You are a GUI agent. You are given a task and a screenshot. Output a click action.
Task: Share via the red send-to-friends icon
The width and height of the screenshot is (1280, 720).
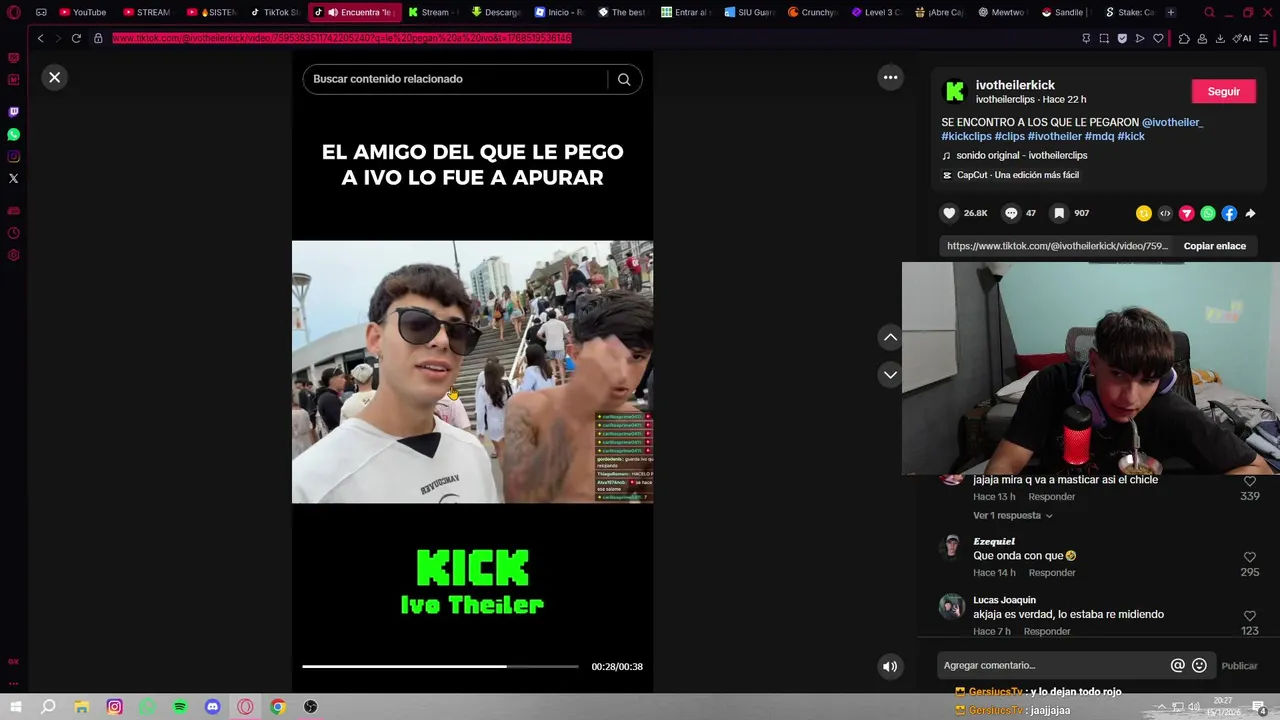[1187, 213]
